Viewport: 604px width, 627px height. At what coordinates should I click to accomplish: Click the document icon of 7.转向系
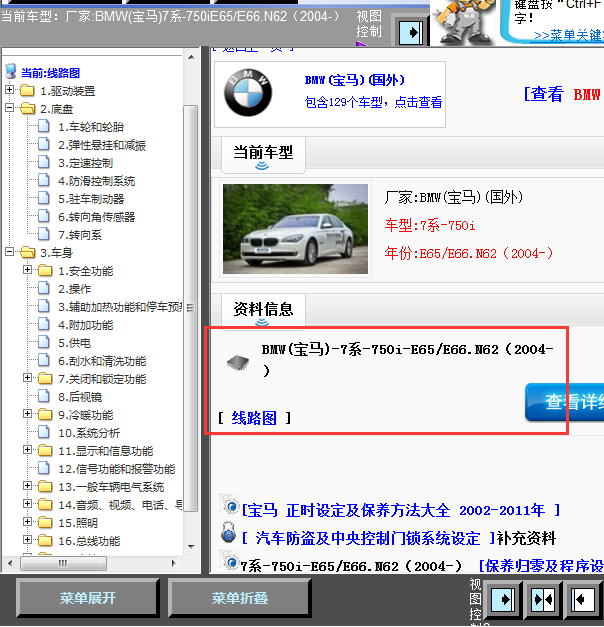pyautogui.click(x=44, y=234)
